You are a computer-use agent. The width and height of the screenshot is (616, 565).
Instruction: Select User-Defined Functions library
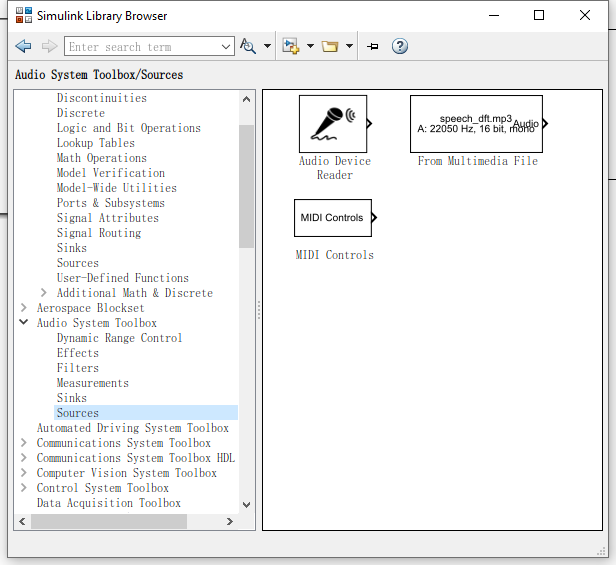(123, 278)
